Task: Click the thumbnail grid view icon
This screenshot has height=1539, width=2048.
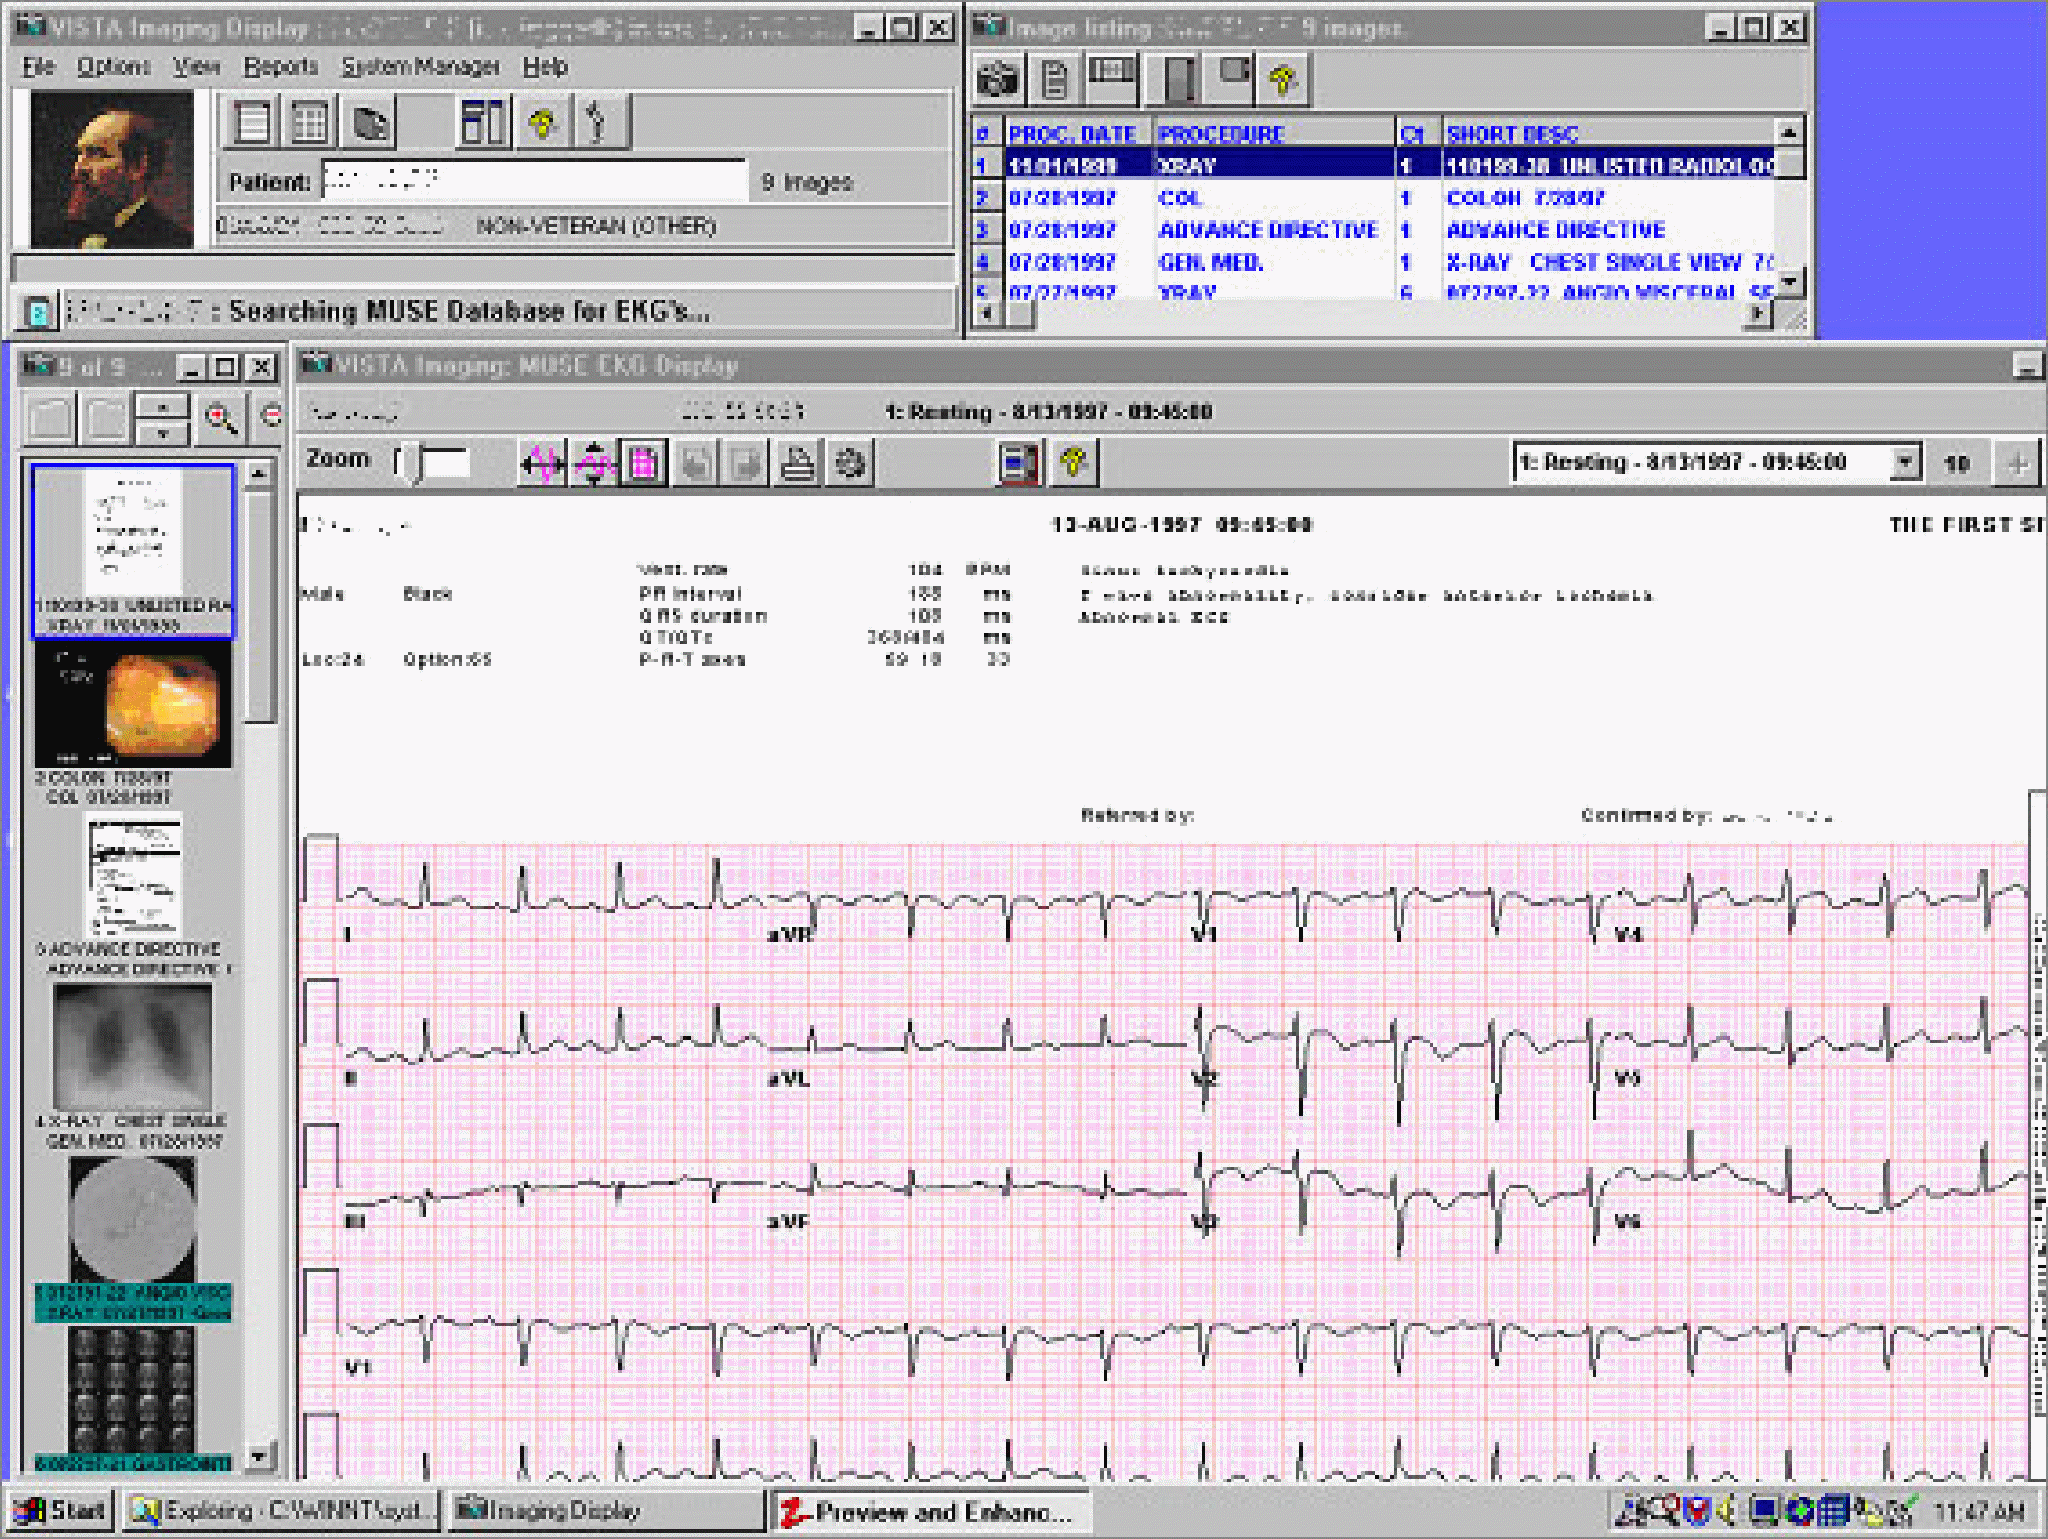Action: (309, 123)
